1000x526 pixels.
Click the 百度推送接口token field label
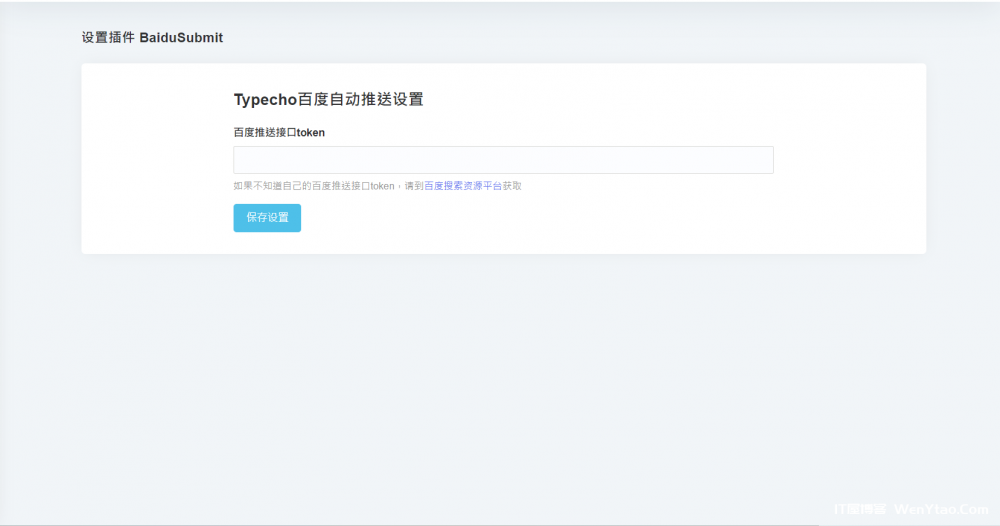tap(279, 133)
